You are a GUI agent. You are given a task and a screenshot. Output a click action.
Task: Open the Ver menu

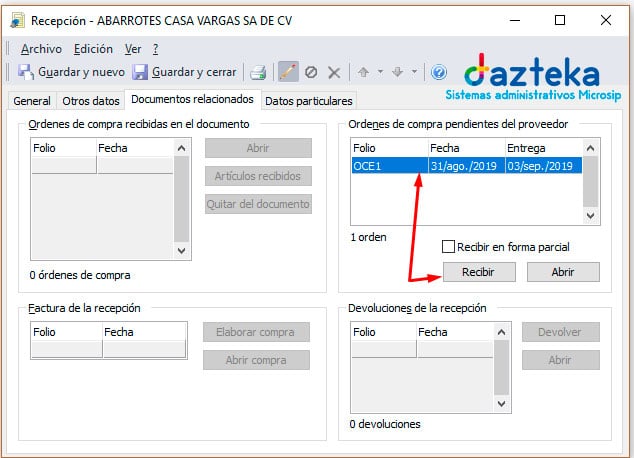[133, 49]
